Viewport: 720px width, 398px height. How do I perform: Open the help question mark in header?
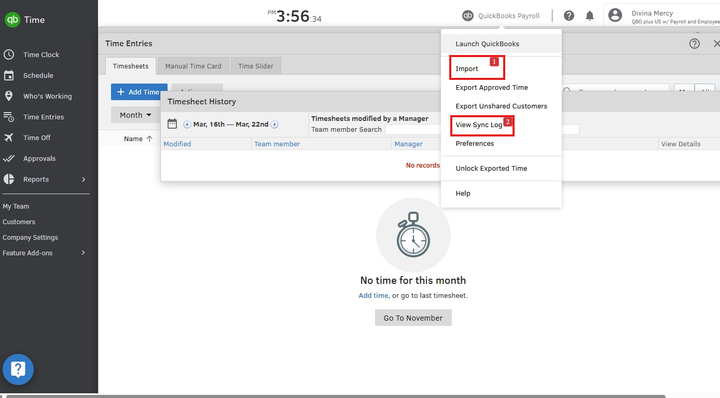click(569, 16)
